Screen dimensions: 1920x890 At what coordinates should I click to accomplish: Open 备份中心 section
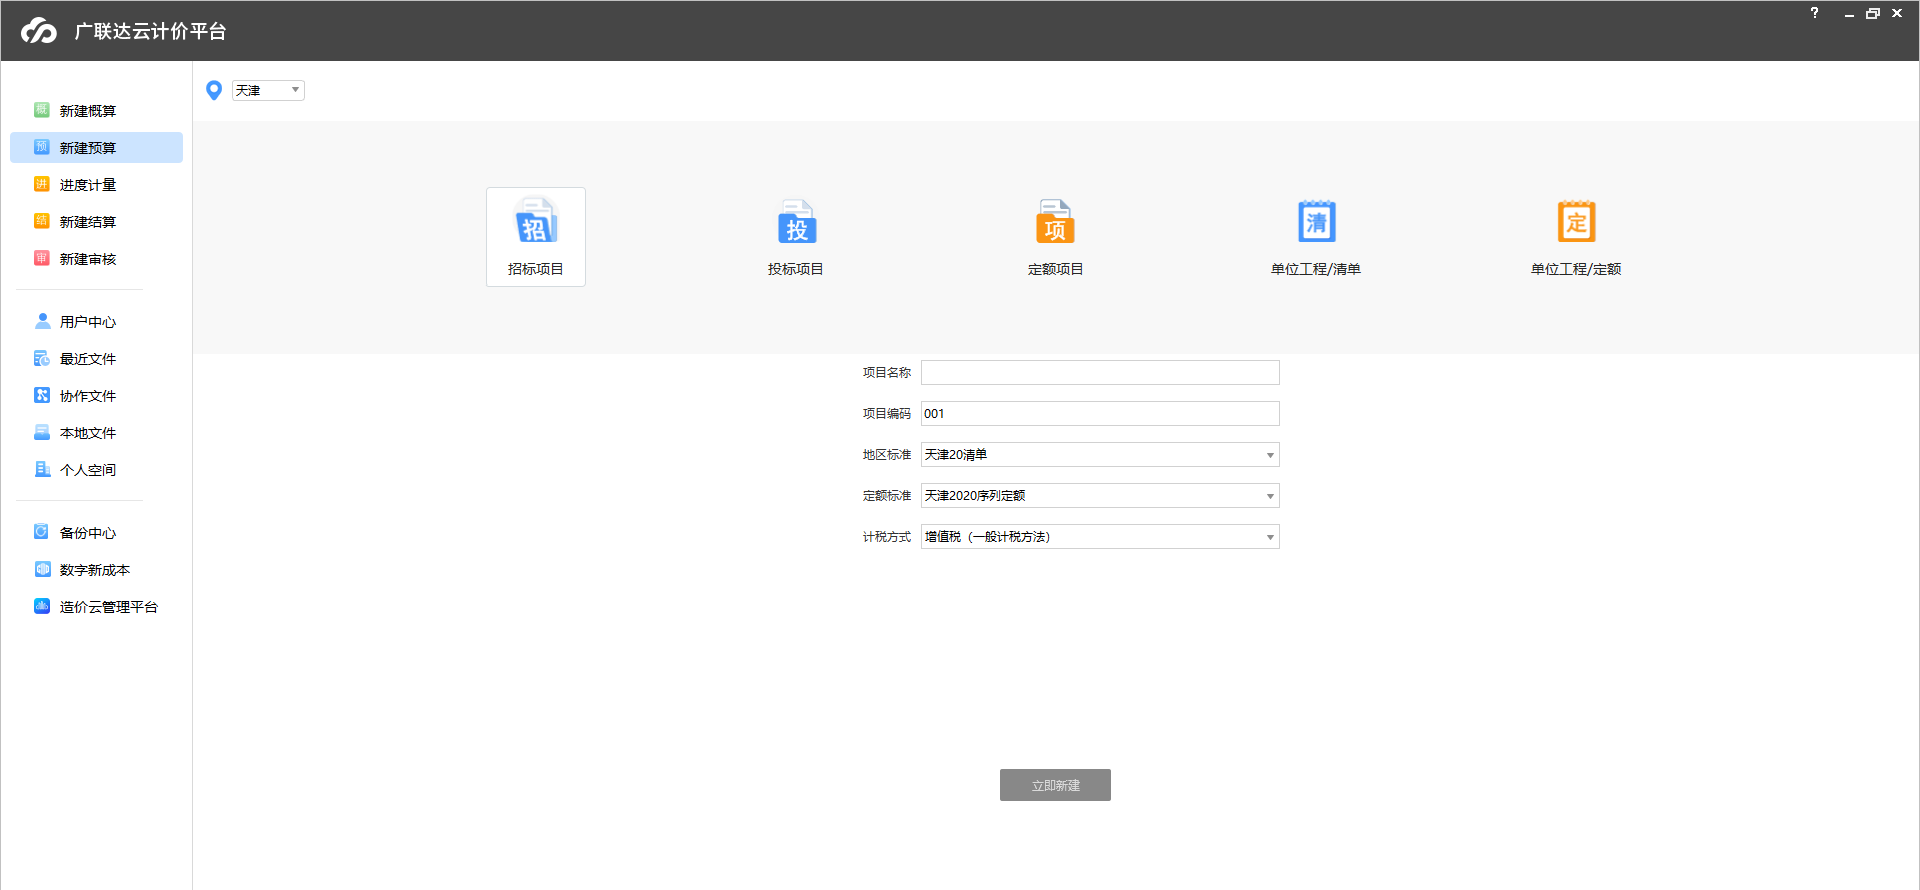click(96, 533)
